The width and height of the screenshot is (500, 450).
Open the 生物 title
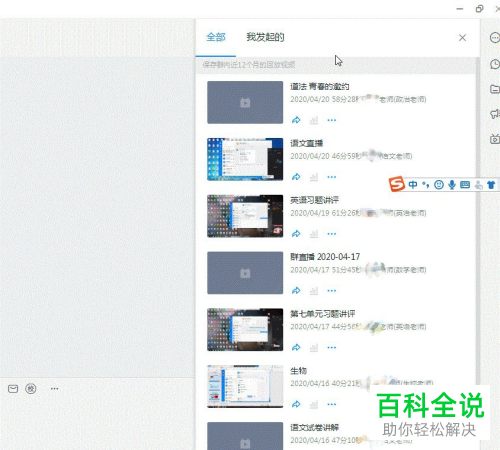click(298, 371)
